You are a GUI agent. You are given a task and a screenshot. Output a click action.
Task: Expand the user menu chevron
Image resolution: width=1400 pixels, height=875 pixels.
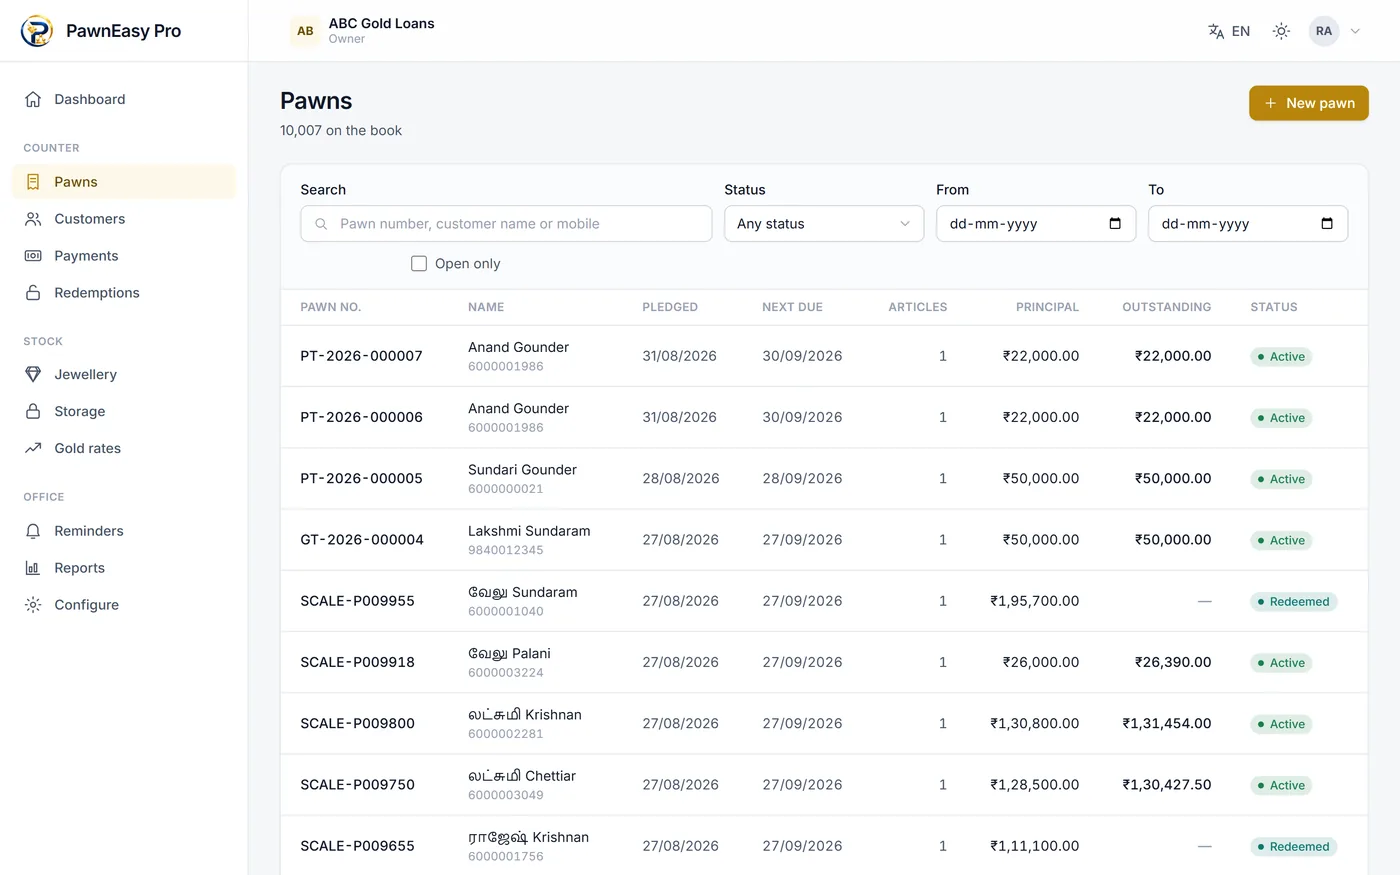click(1355, 31)
